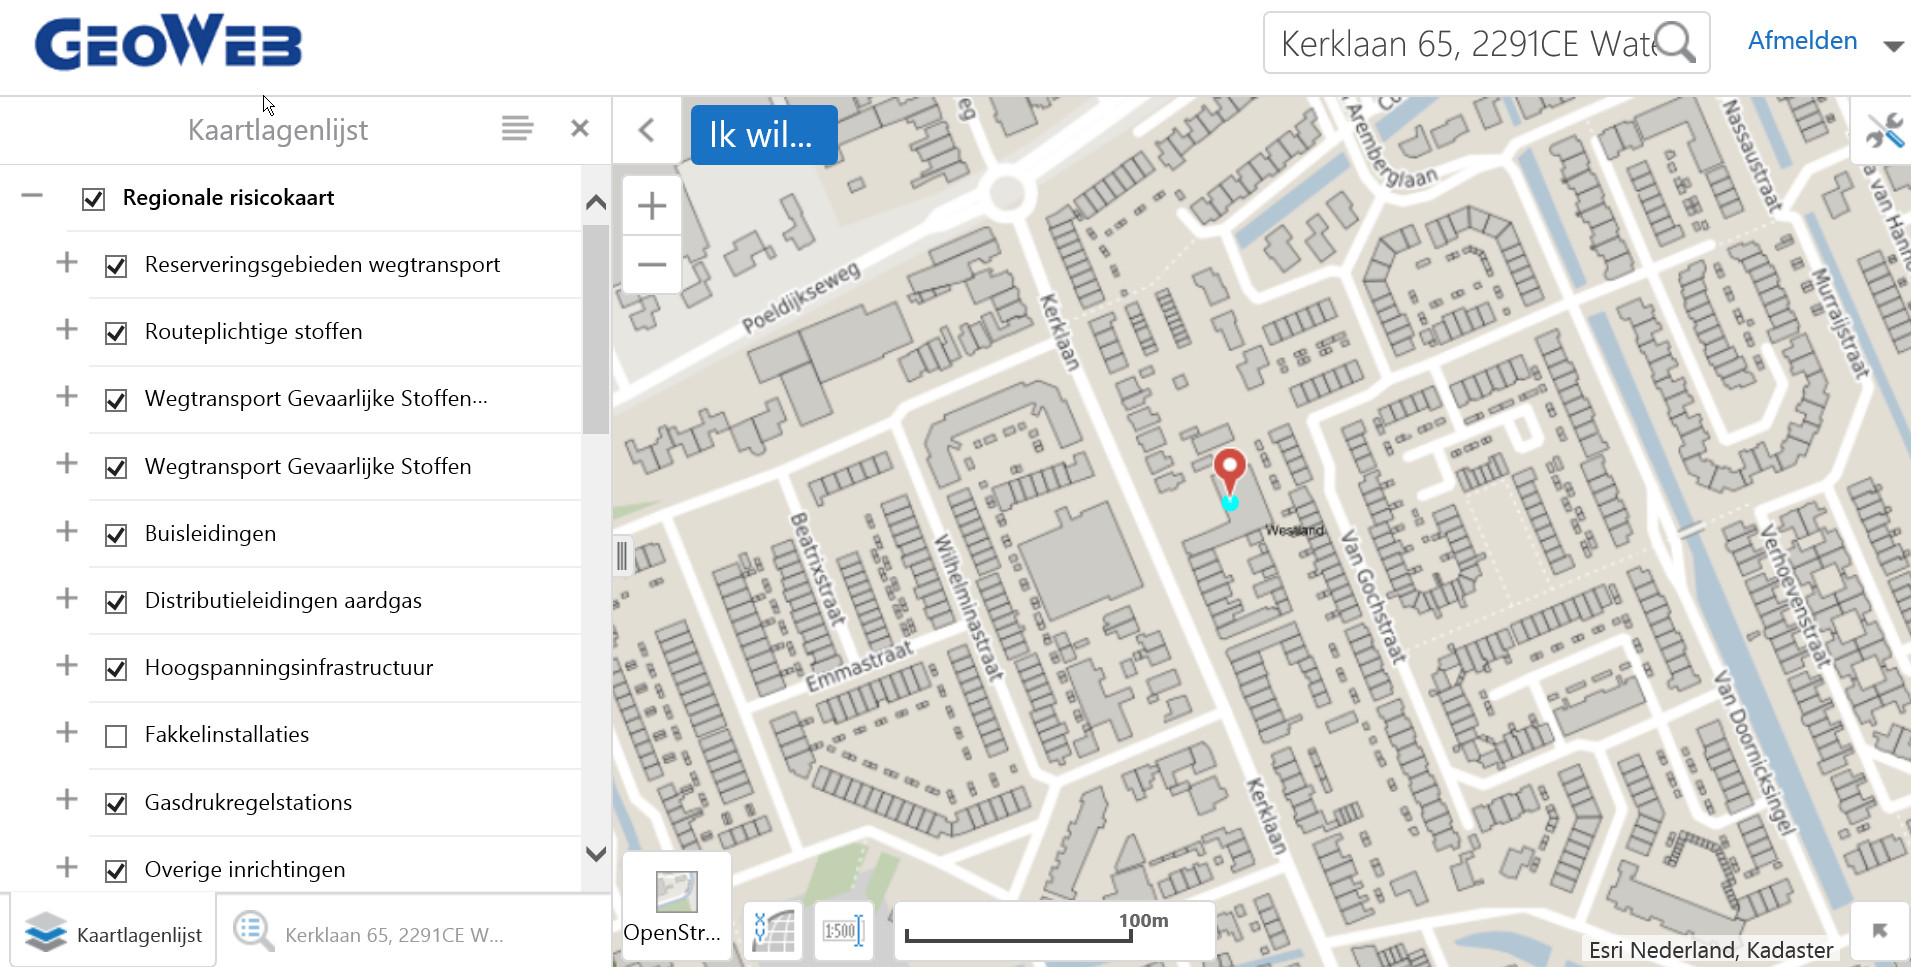This screenshot has height=967, width=1911.
Task: Open the OpenStreetMap basemap thumbnail
Action: 677,907
